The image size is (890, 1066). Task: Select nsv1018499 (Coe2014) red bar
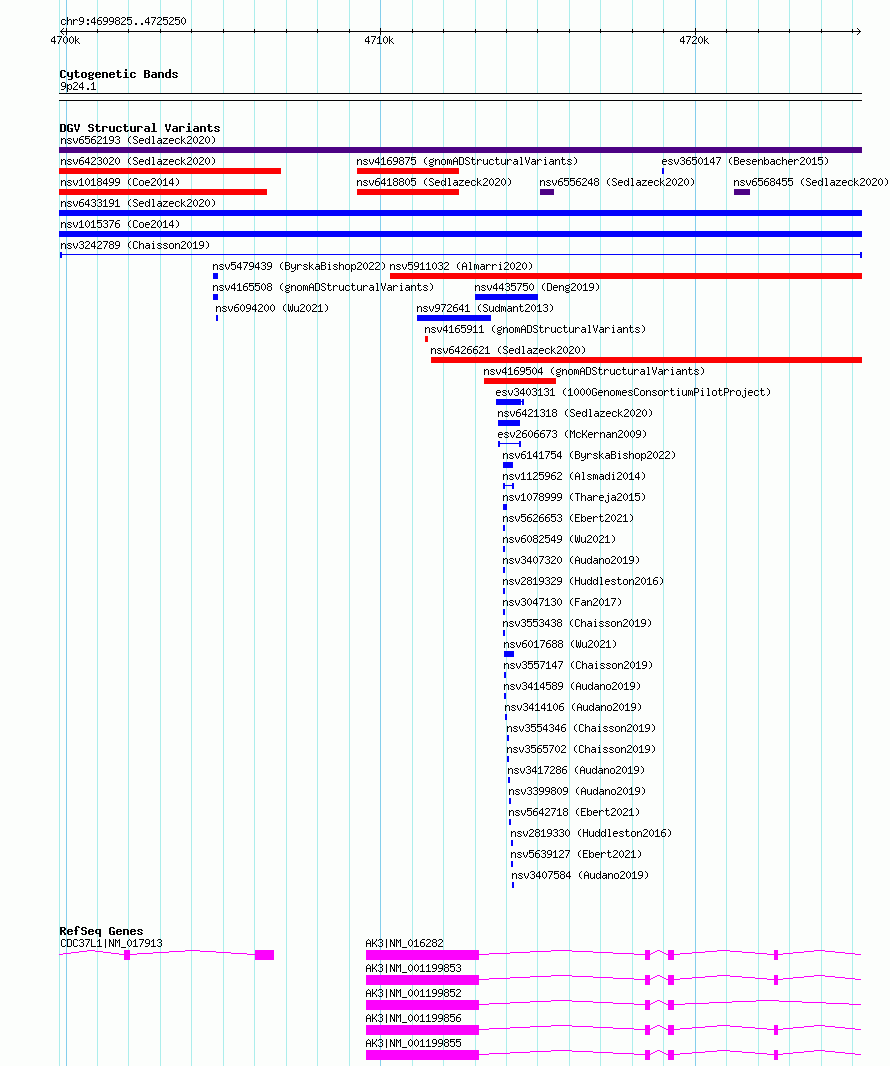(x=163, y=192)
